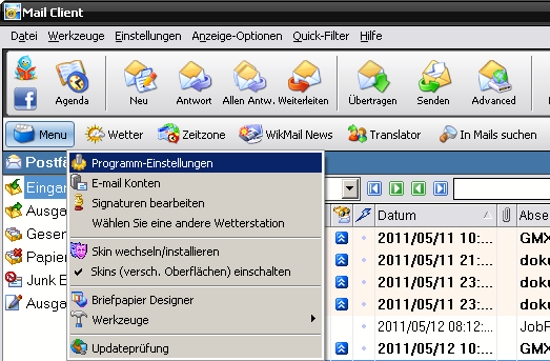The width and height of the screenshot is (550, 361).
Task: Sort by the attachment paperclip column
Action: point(506,215)
